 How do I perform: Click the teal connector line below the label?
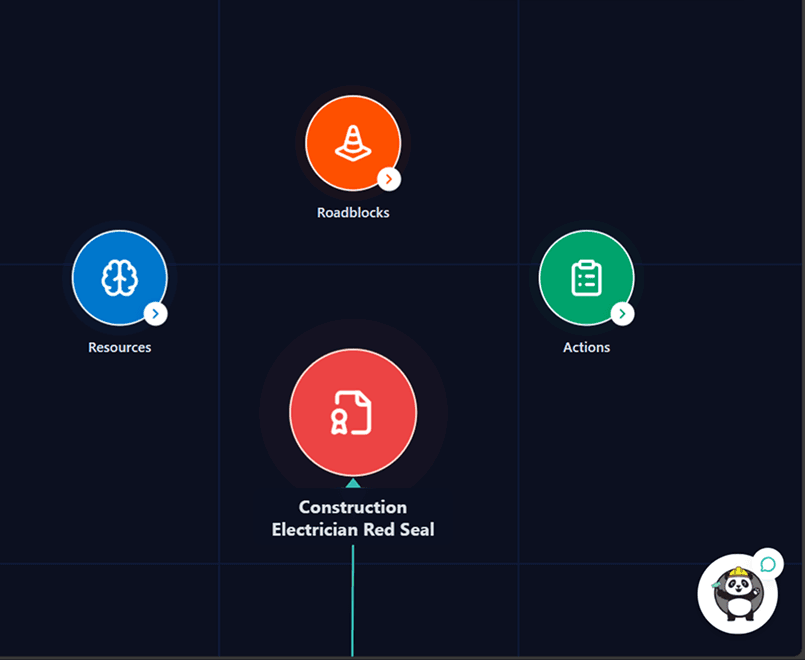(x=352, y=600)
